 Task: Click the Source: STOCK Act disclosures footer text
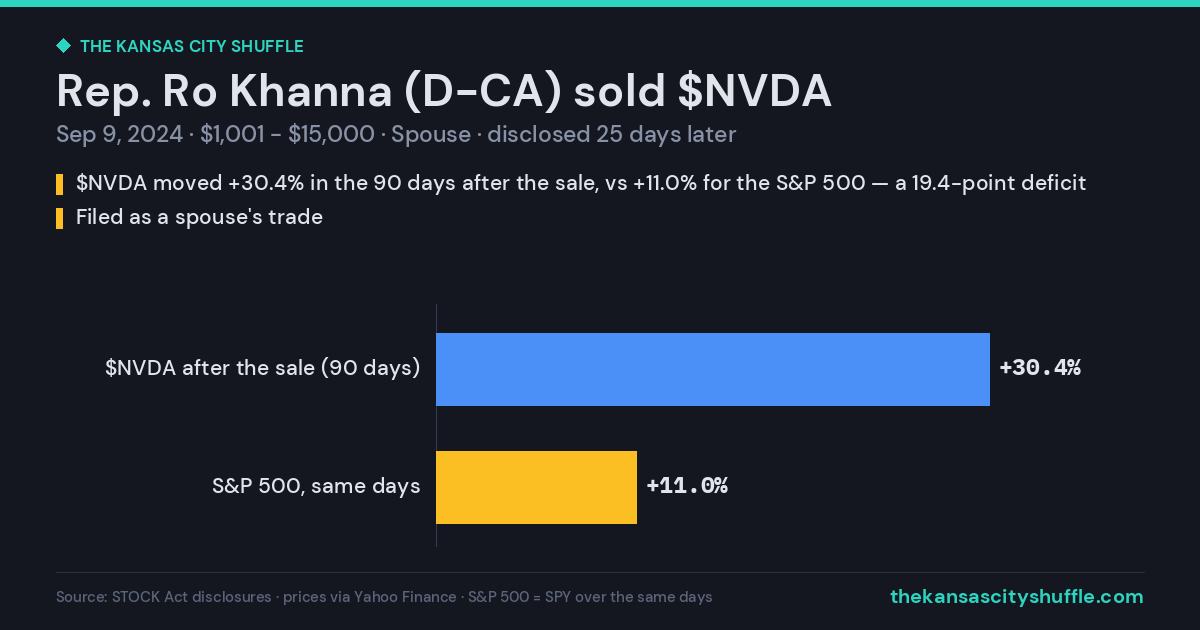(384, 597)
